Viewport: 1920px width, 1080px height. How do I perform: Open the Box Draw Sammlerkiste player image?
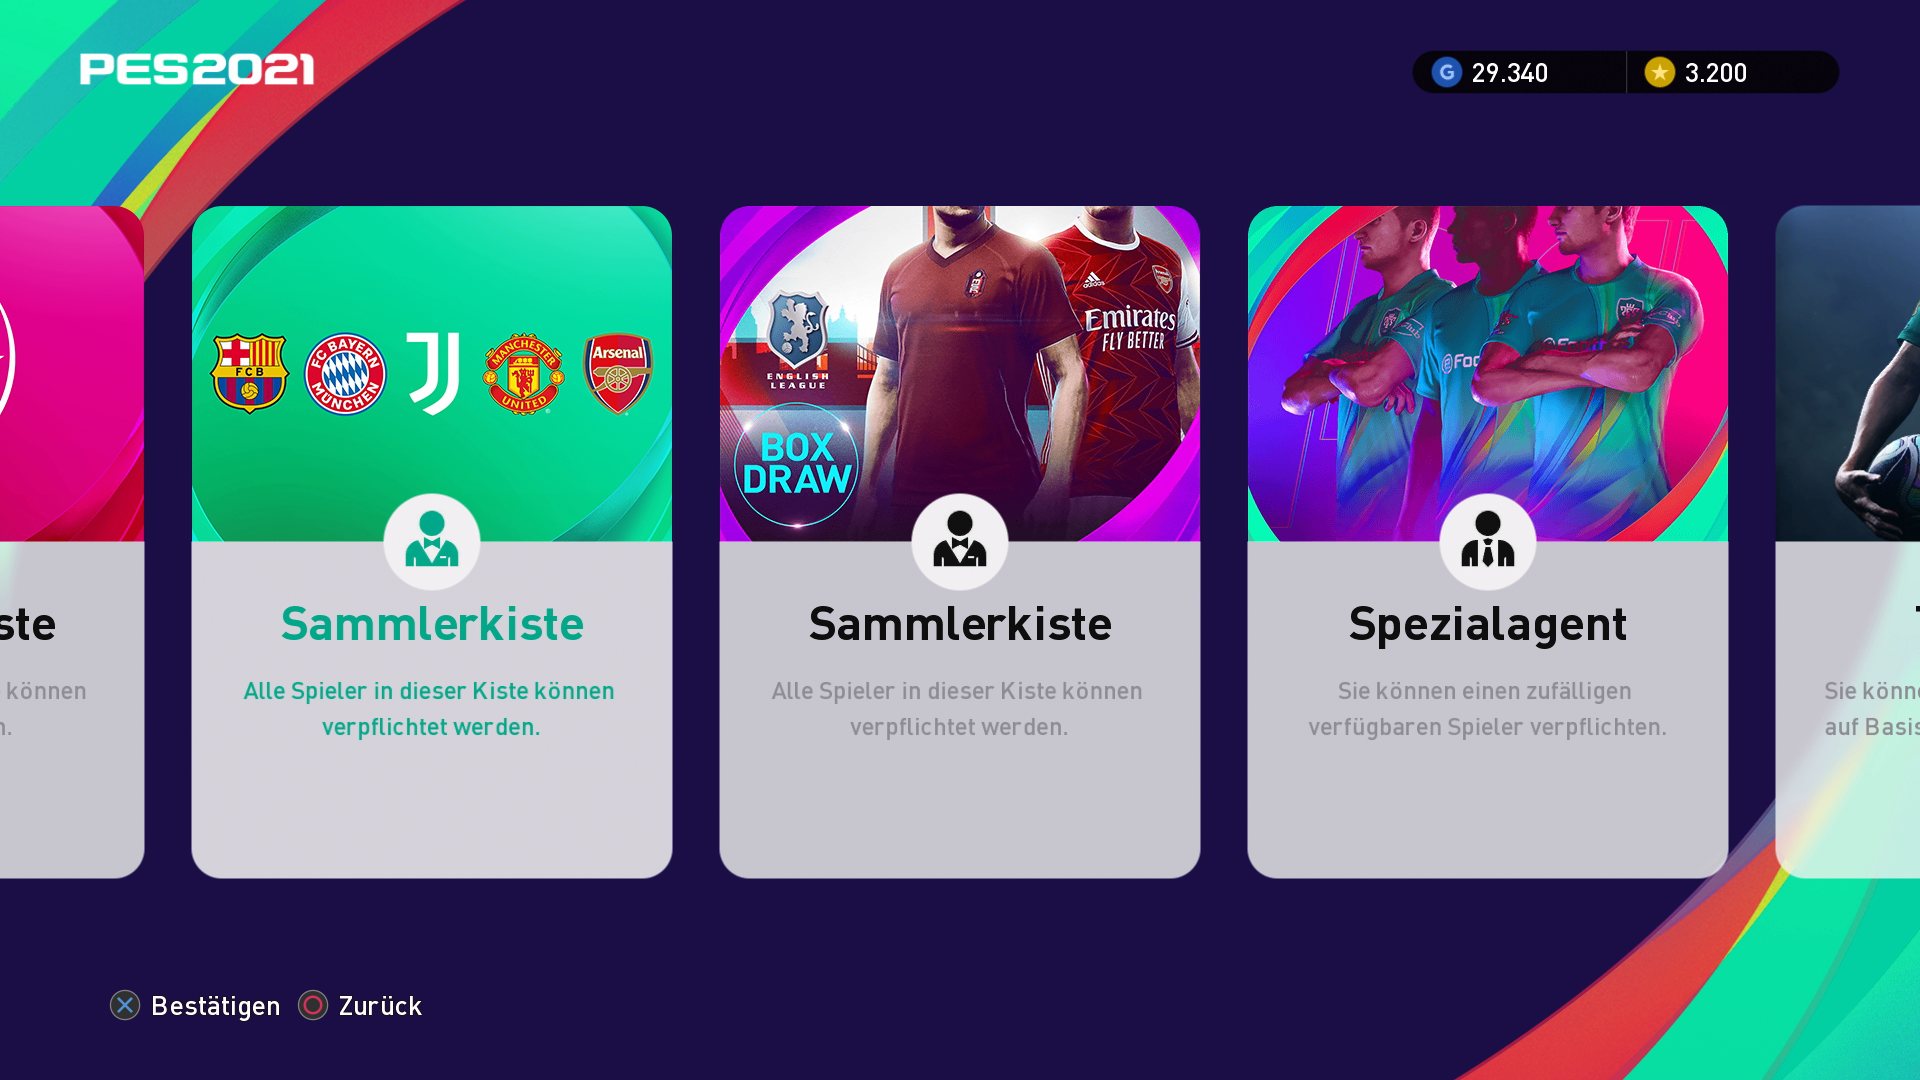tap(960, 373)
